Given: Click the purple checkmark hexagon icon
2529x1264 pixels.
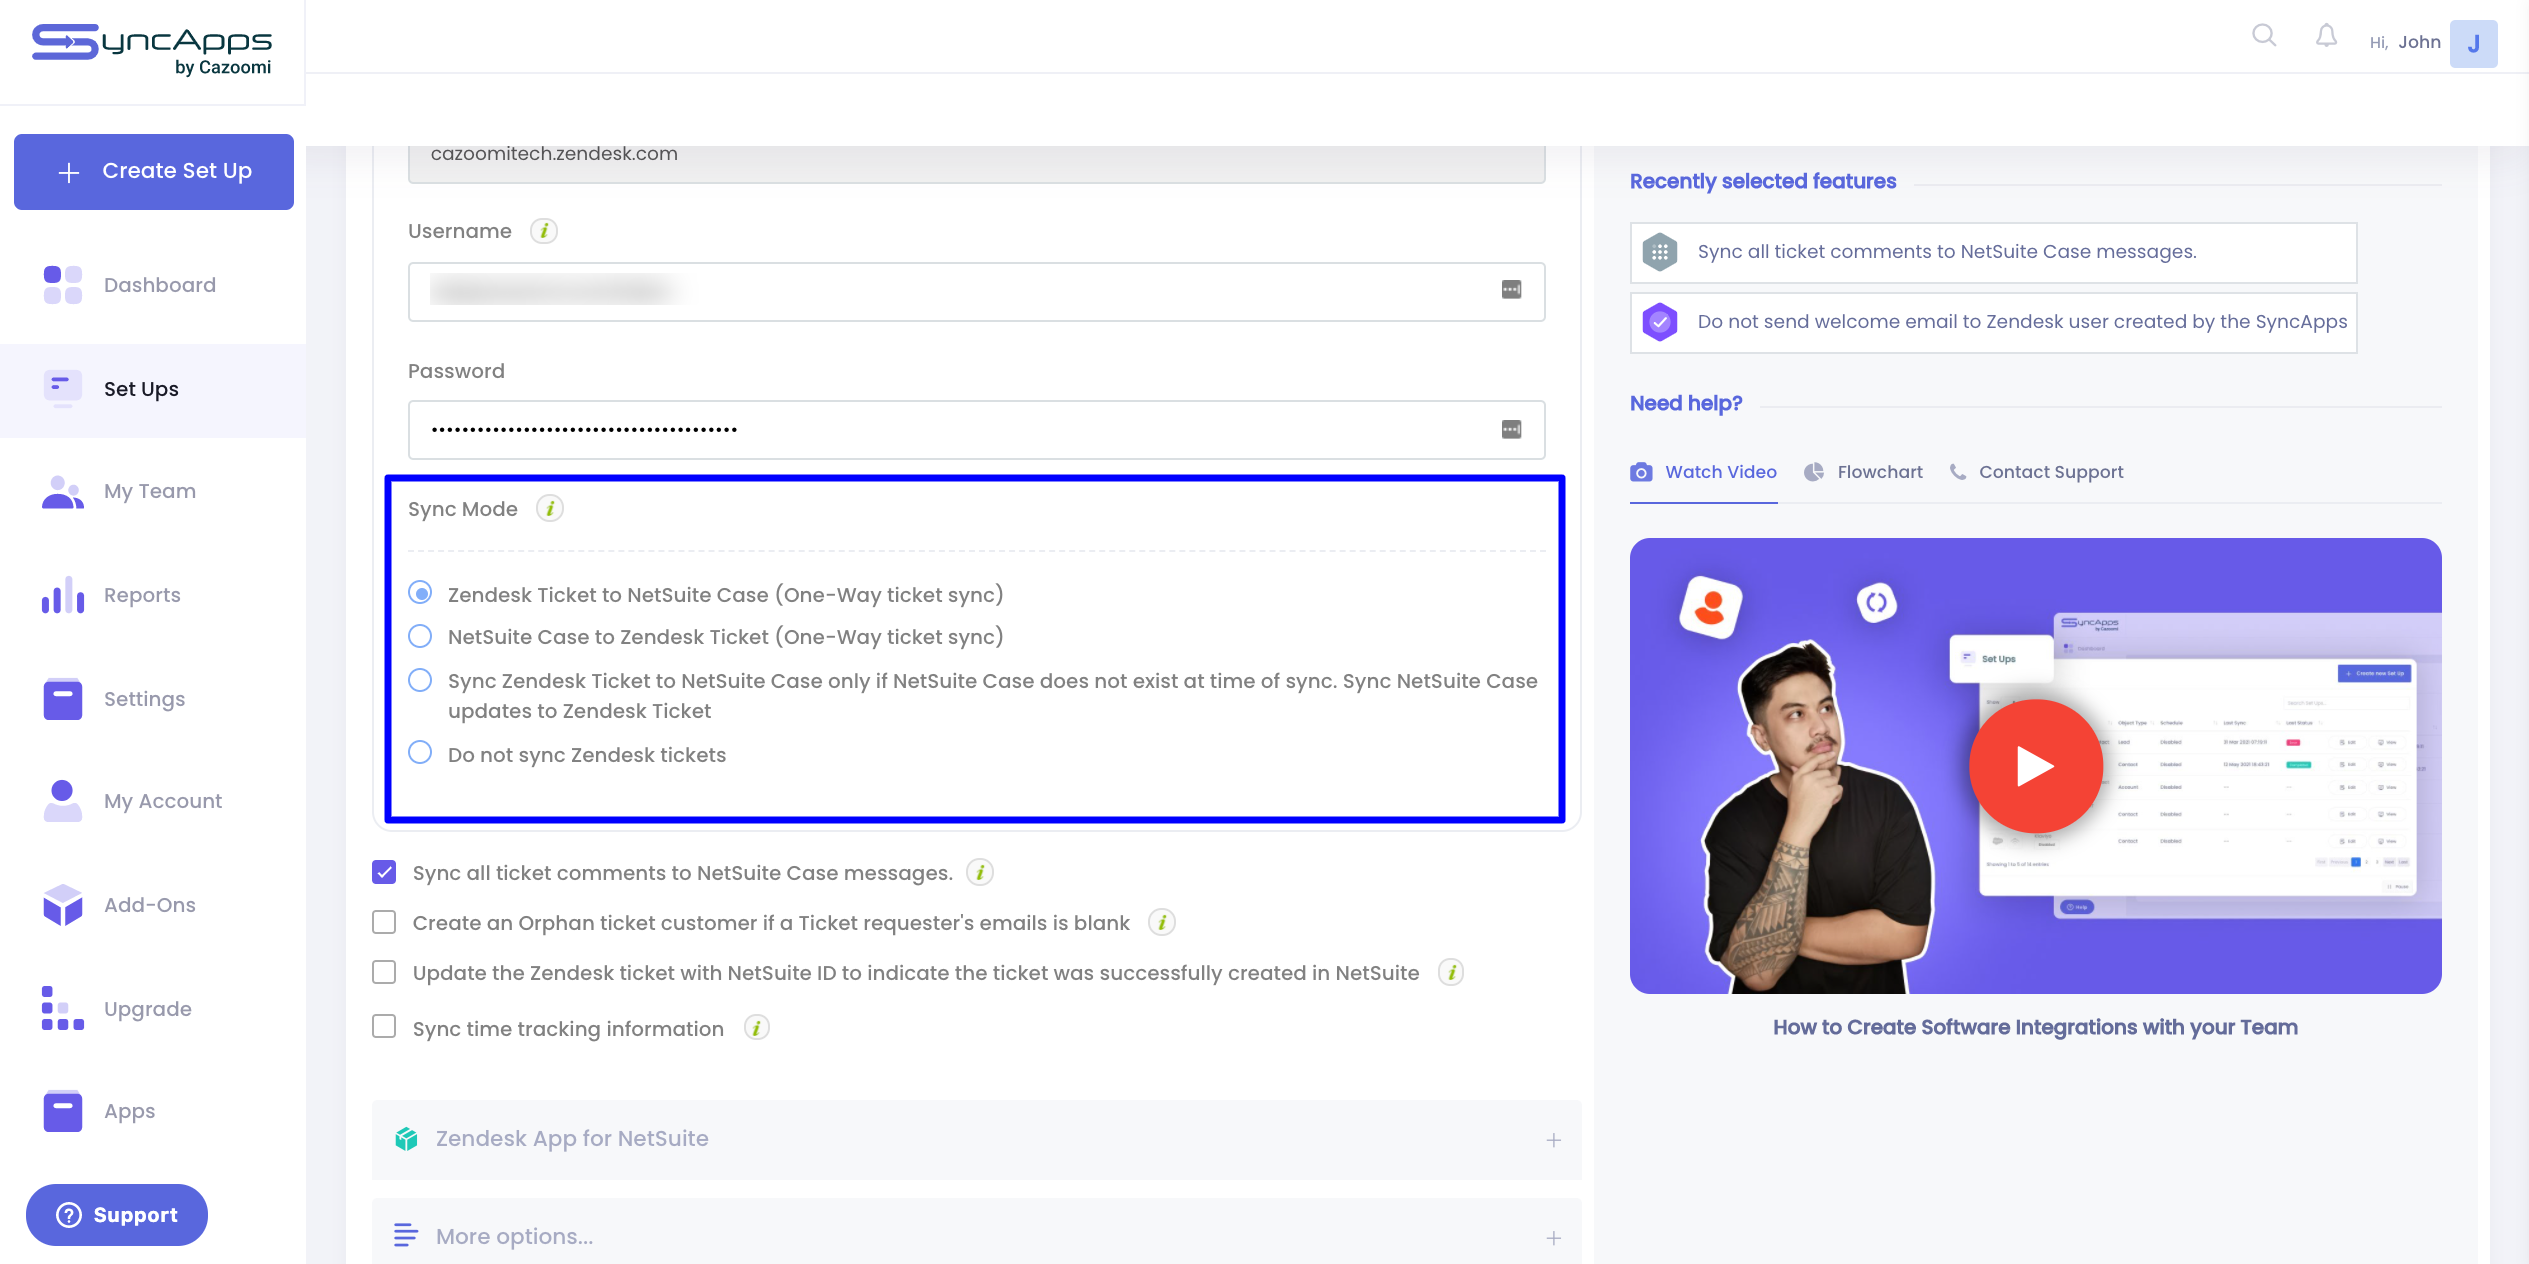Looking at the screenshot, I should [x=1660, y=322].
